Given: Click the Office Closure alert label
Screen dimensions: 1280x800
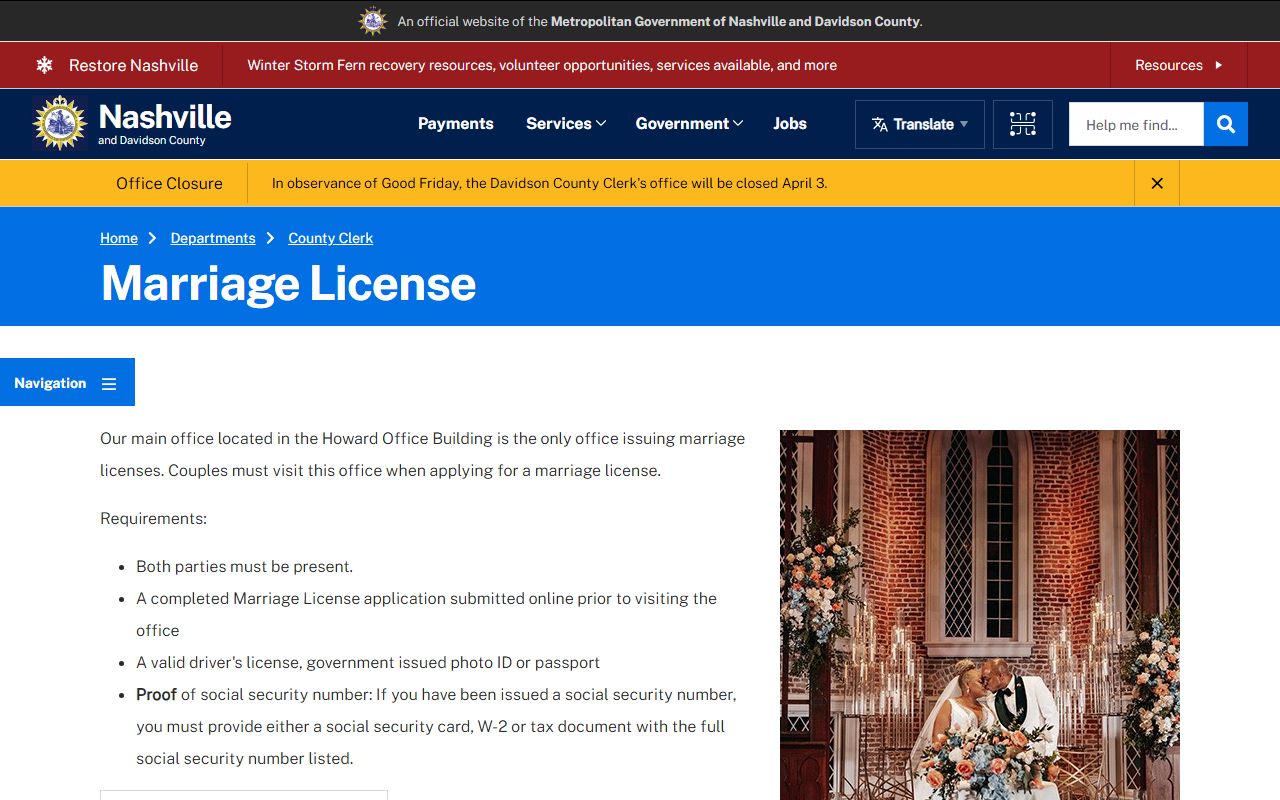Looking at the screenshot, I should [169, 183].
